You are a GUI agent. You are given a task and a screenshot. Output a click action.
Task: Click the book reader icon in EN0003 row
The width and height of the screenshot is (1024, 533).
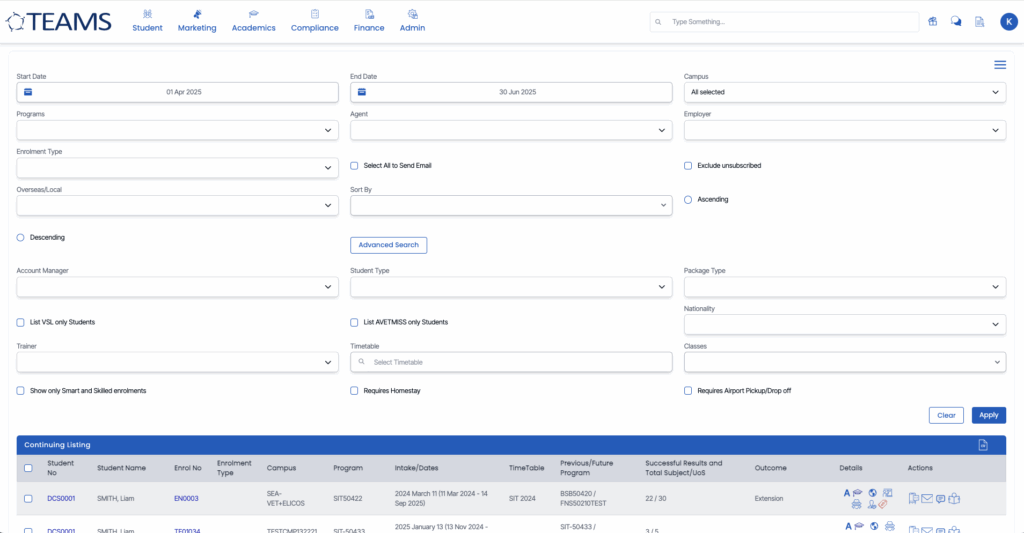point(954,498)
